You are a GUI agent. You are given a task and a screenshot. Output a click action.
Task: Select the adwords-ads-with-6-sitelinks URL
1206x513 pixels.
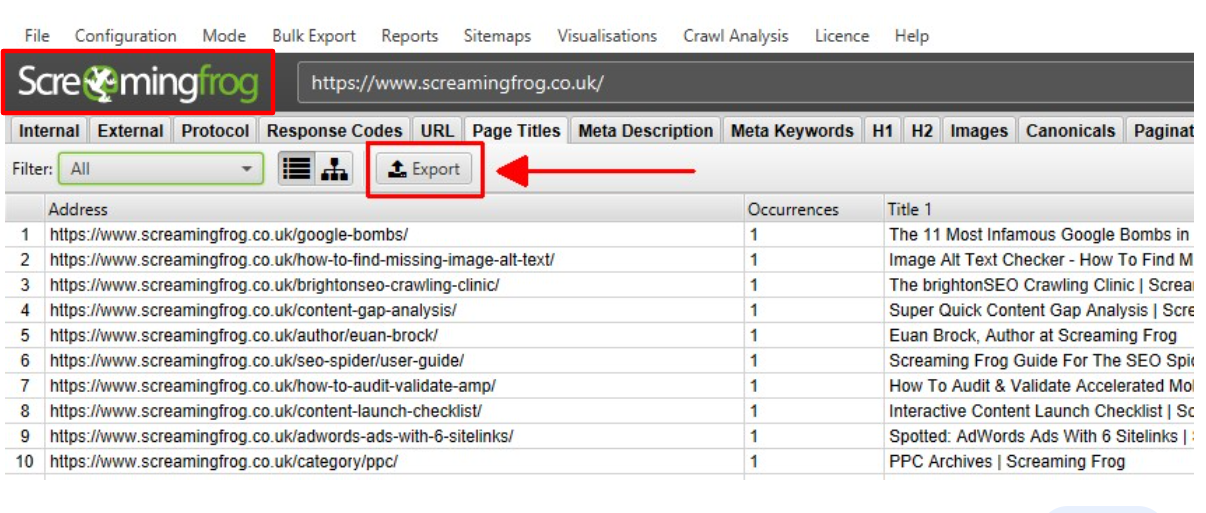coord(282,436)
